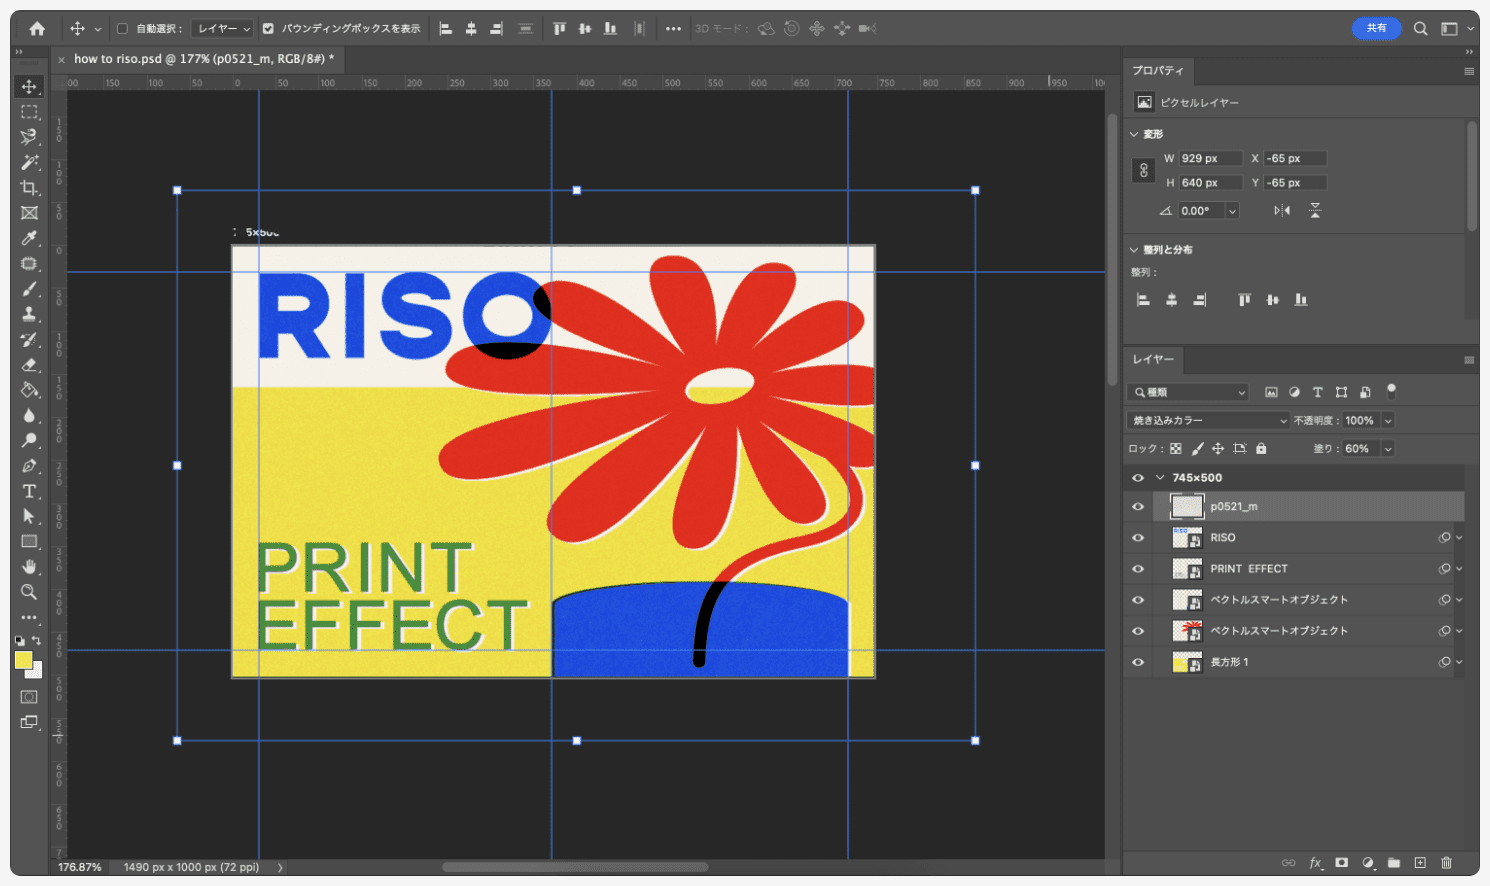
Task: Select the Crop tool
Action: click(x=29, y=188)
